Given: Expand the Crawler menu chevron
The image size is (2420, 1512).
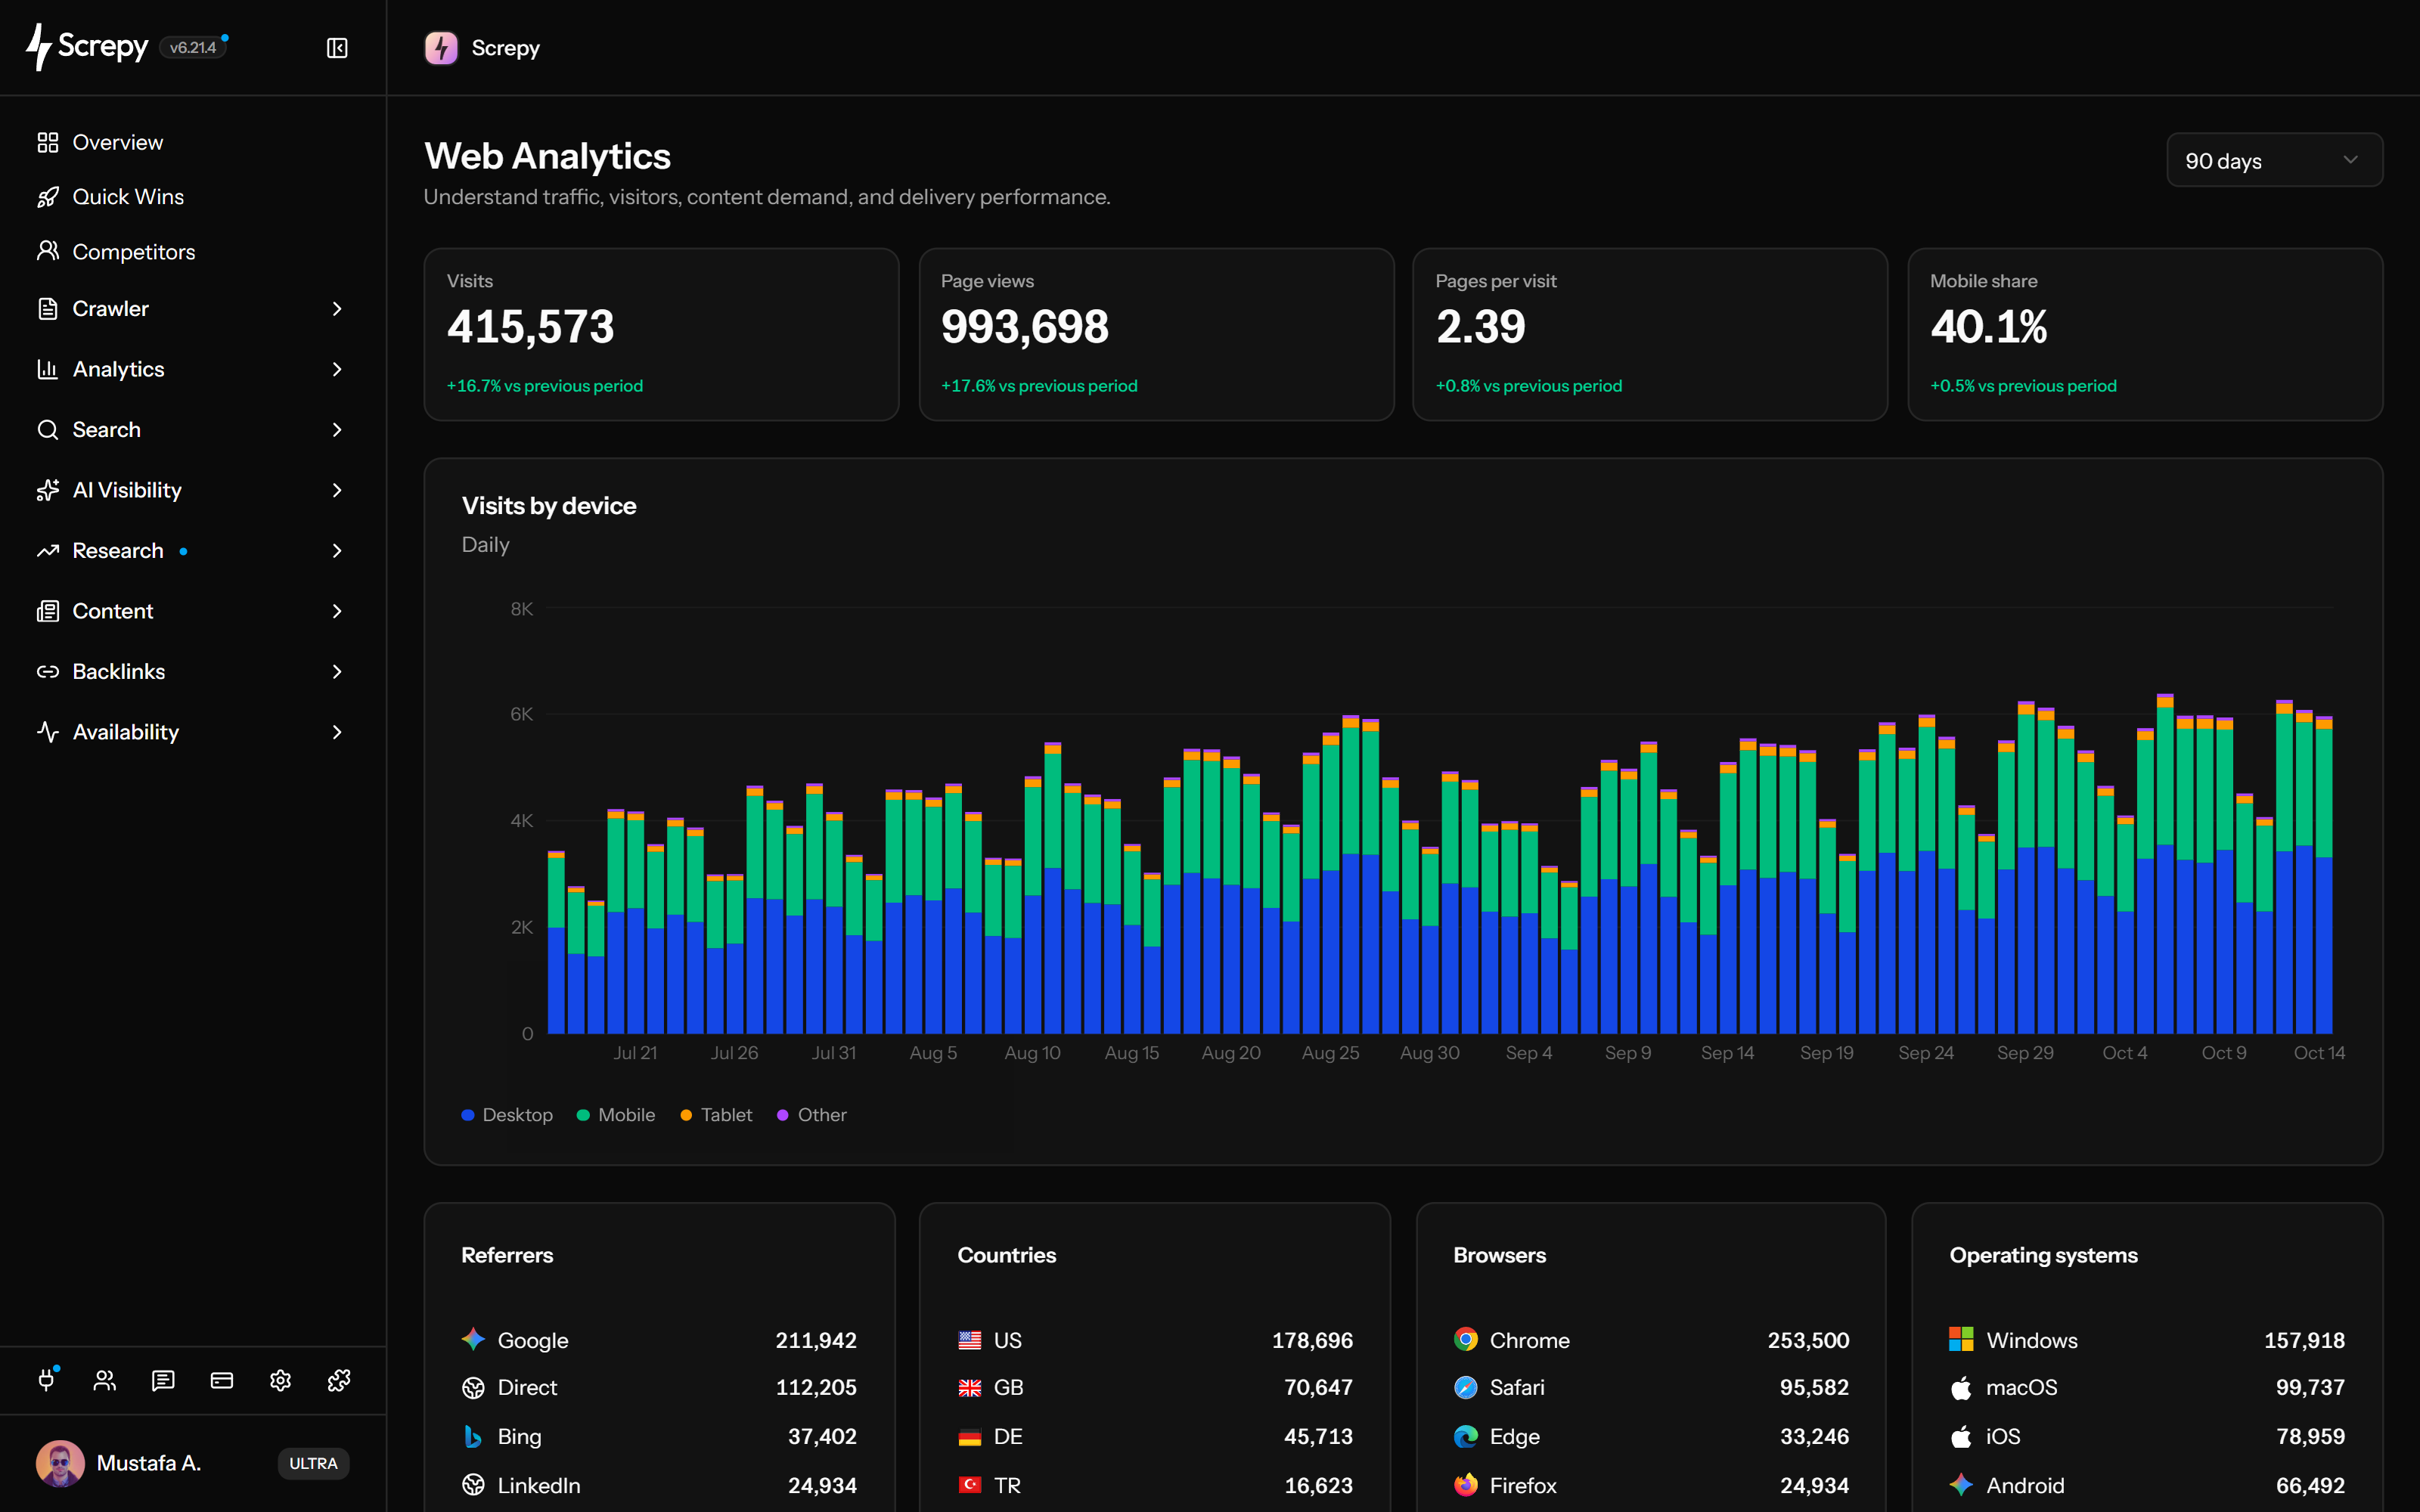Looking at the screenshot, I should pyautogui.click(x=337, y=309).
